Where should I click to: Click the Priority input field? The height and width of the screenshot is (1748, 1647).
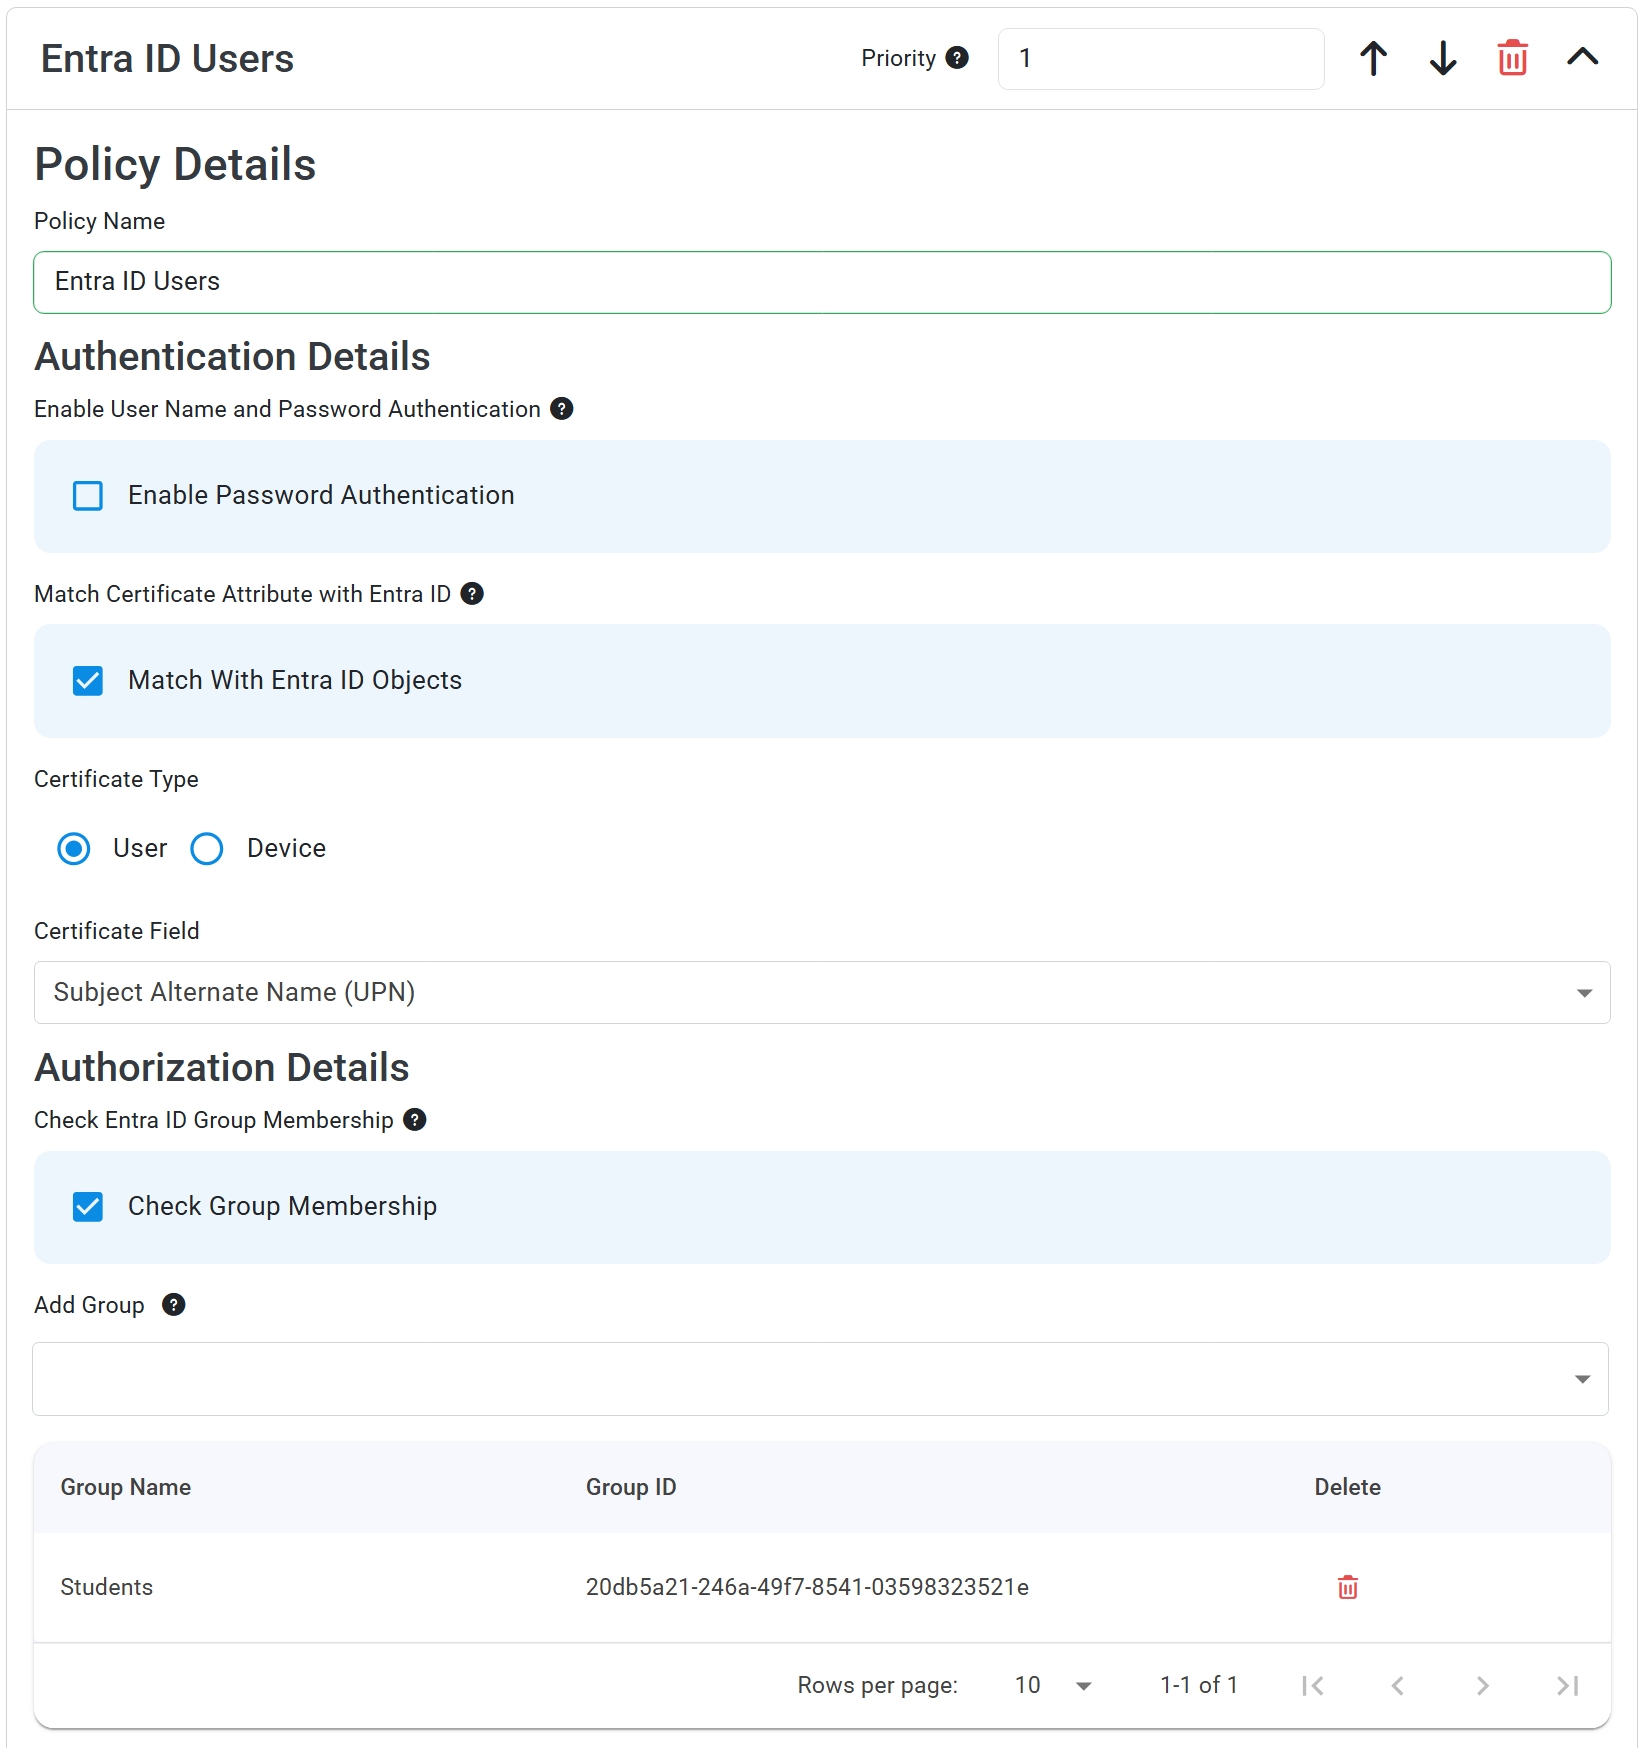pos(1161,59)
